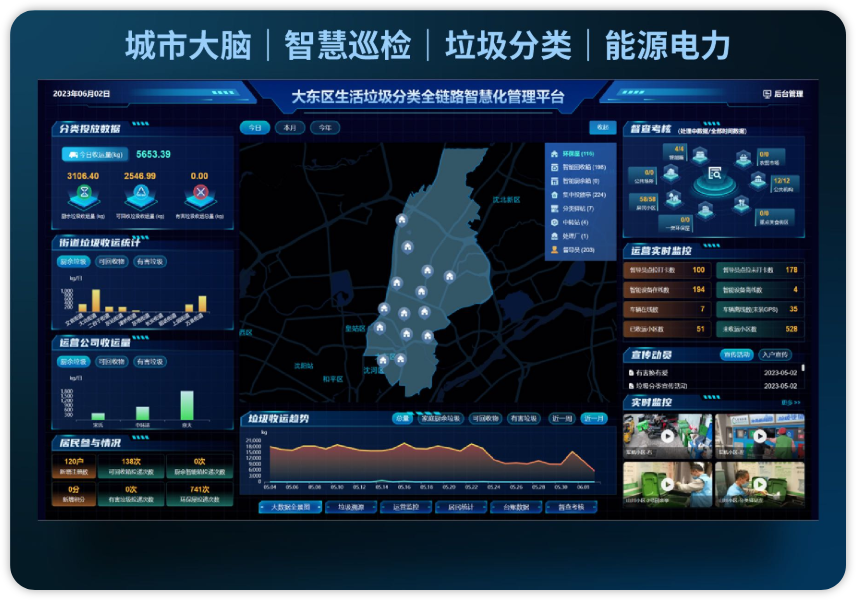Click the tallest green bar in 运营公司收运量
856x600 pixels.
[187, 405]
